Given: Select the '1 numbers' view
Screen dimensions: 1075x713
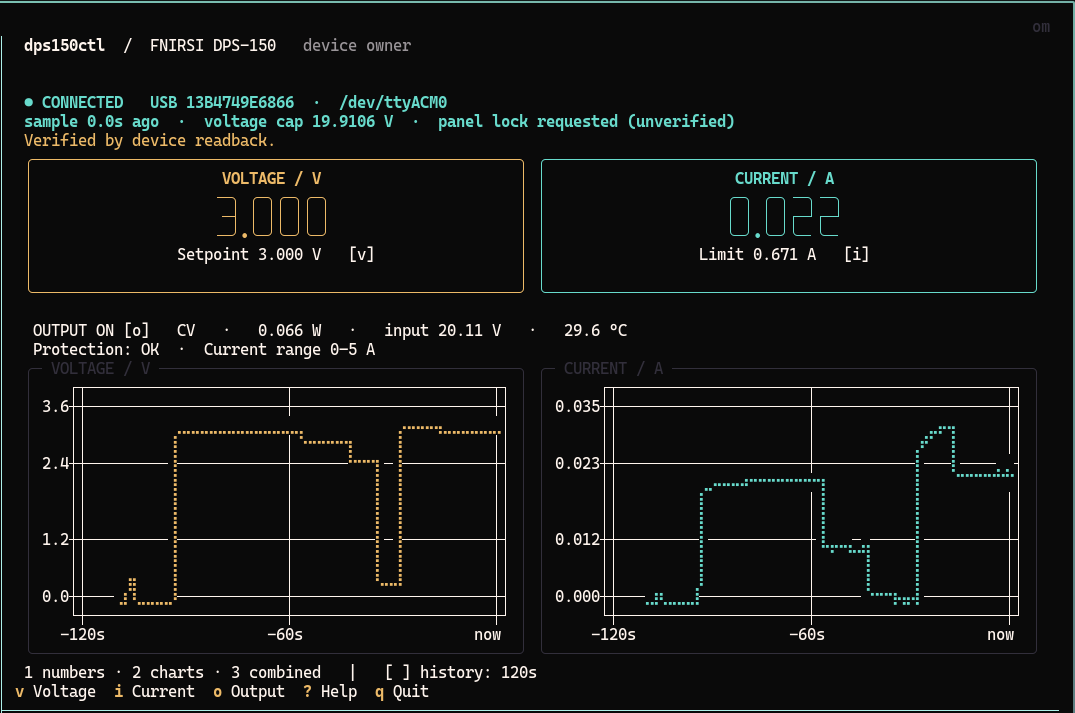Looking at the screenshot, I should pyautogui.click(x=64, y=673).
